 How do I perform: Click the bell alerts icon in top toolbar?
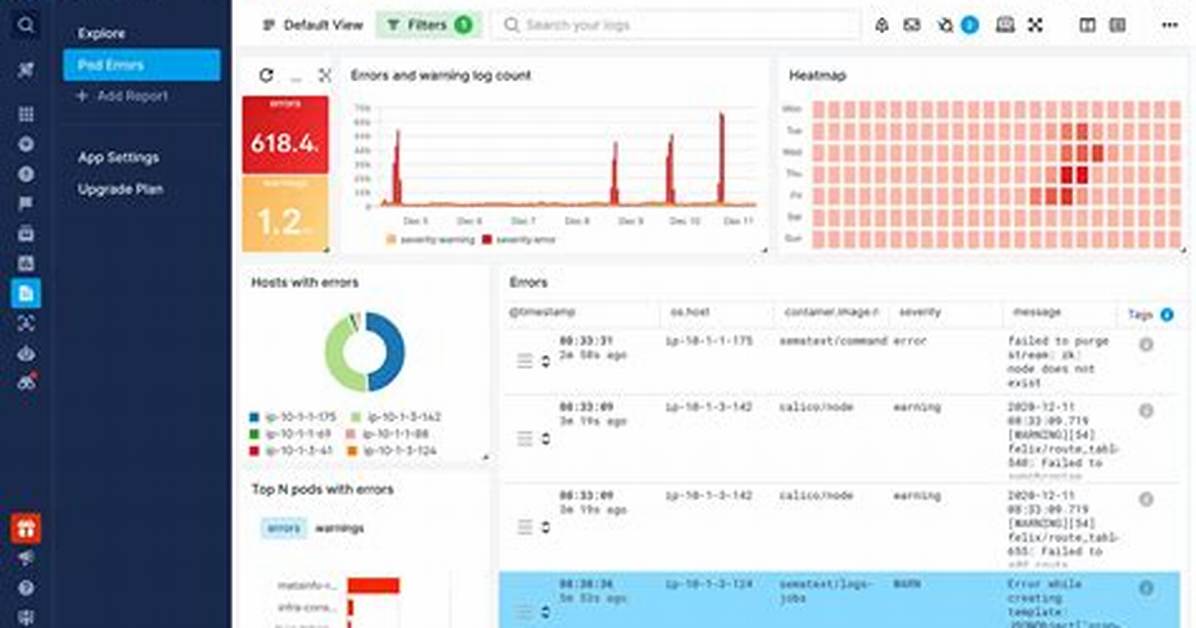click(881, 25)
